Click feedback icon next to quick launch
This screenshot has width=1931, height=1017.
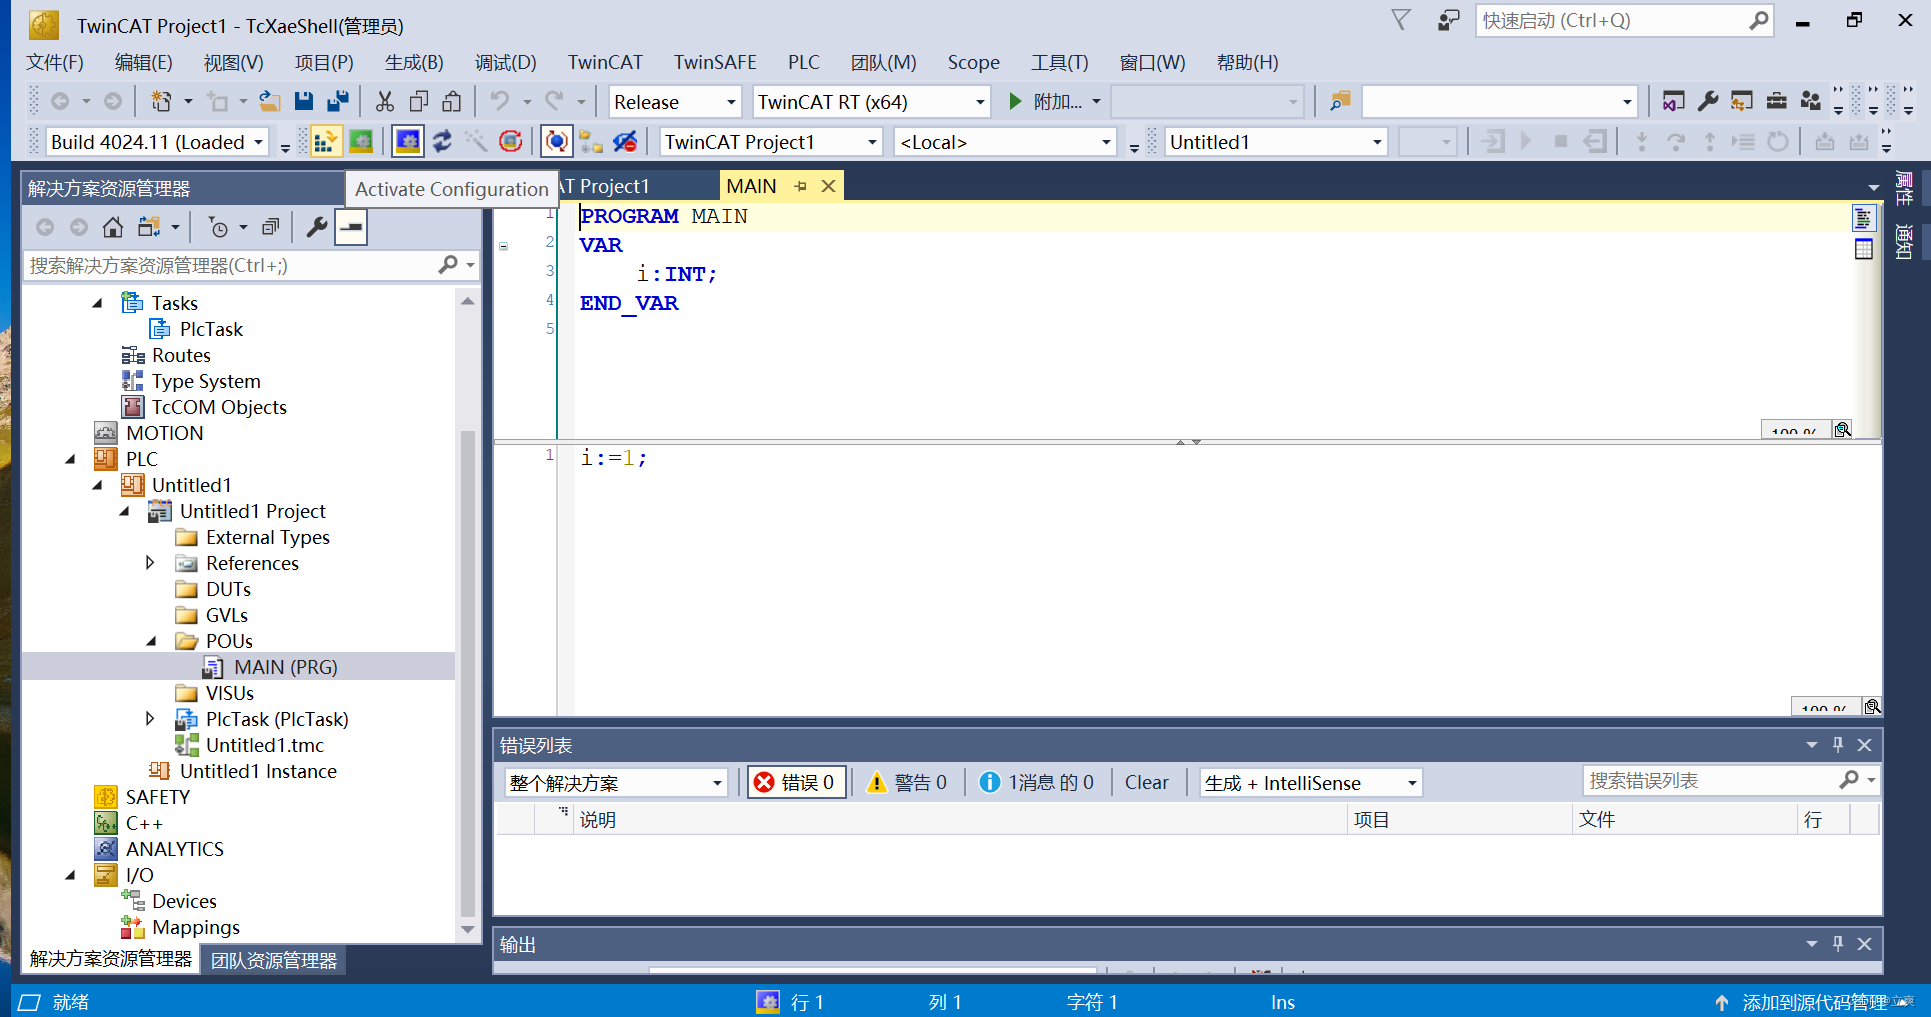(x=1448, y=21)
